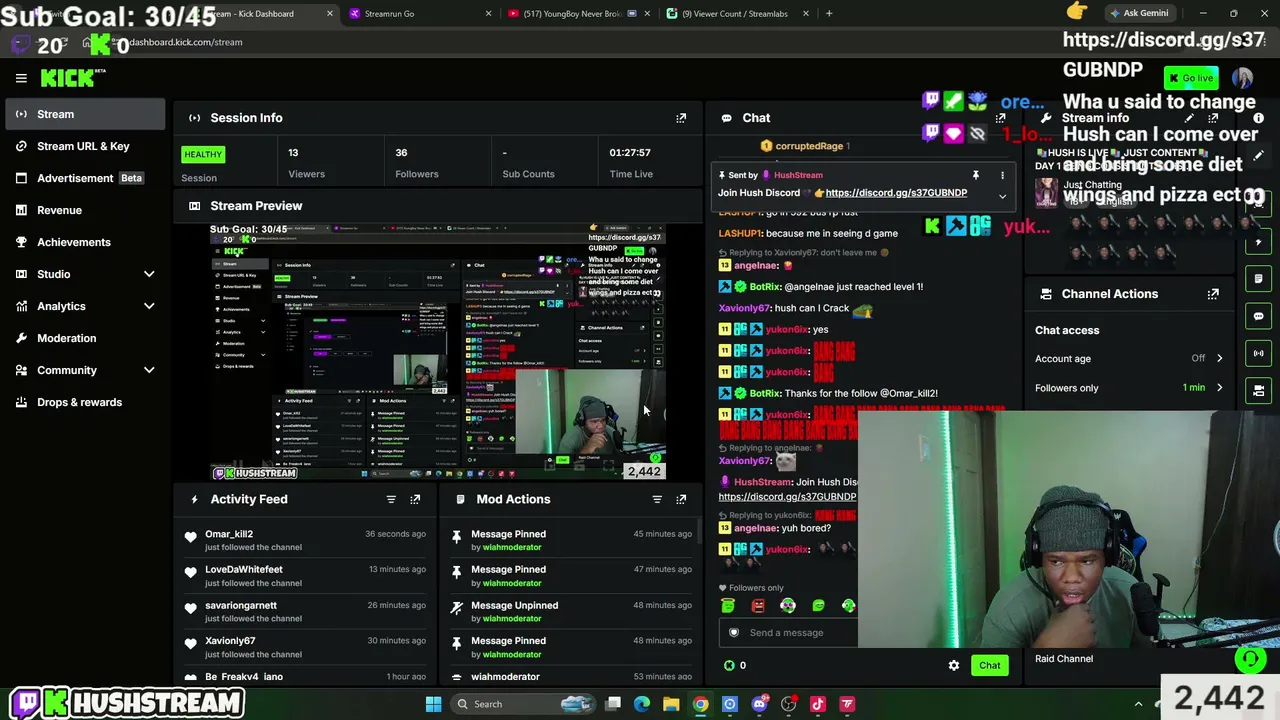Filter the Mod Actions list
The image size is (1280, 720).
click(x=657, y=499)
